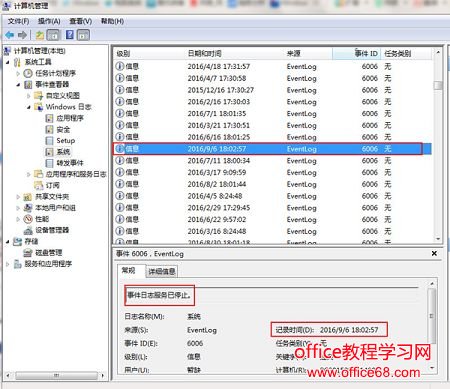
Task: Select 系统工具 in the tree
Action: 38,62
